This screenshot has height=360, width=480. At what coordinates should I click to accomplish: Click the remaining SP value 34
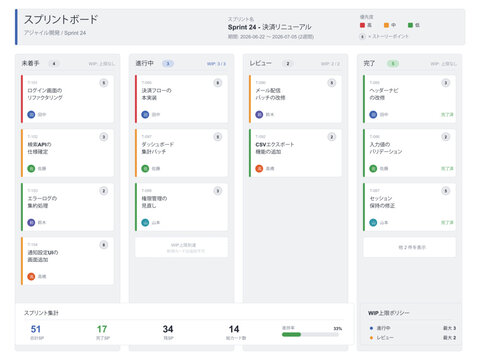pos(168,329)
